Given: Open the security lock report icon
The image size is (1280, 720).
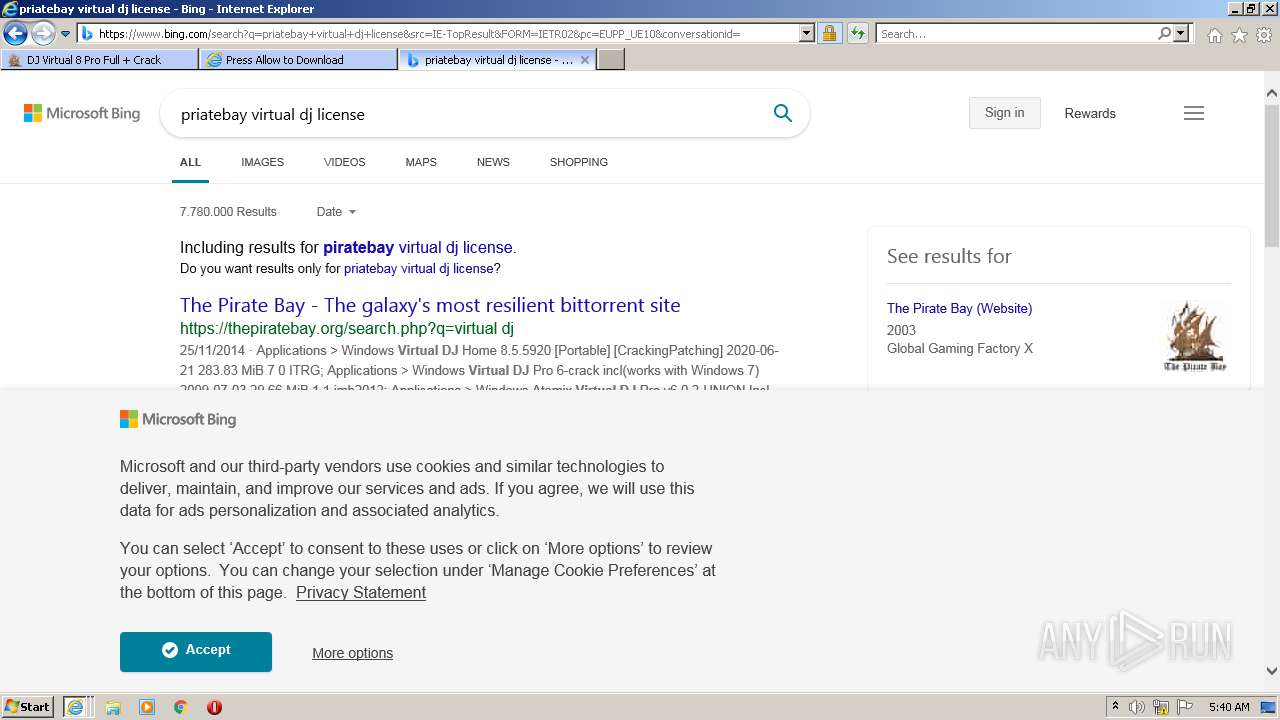Looking at the screenshot, I should tap(829, 33).
